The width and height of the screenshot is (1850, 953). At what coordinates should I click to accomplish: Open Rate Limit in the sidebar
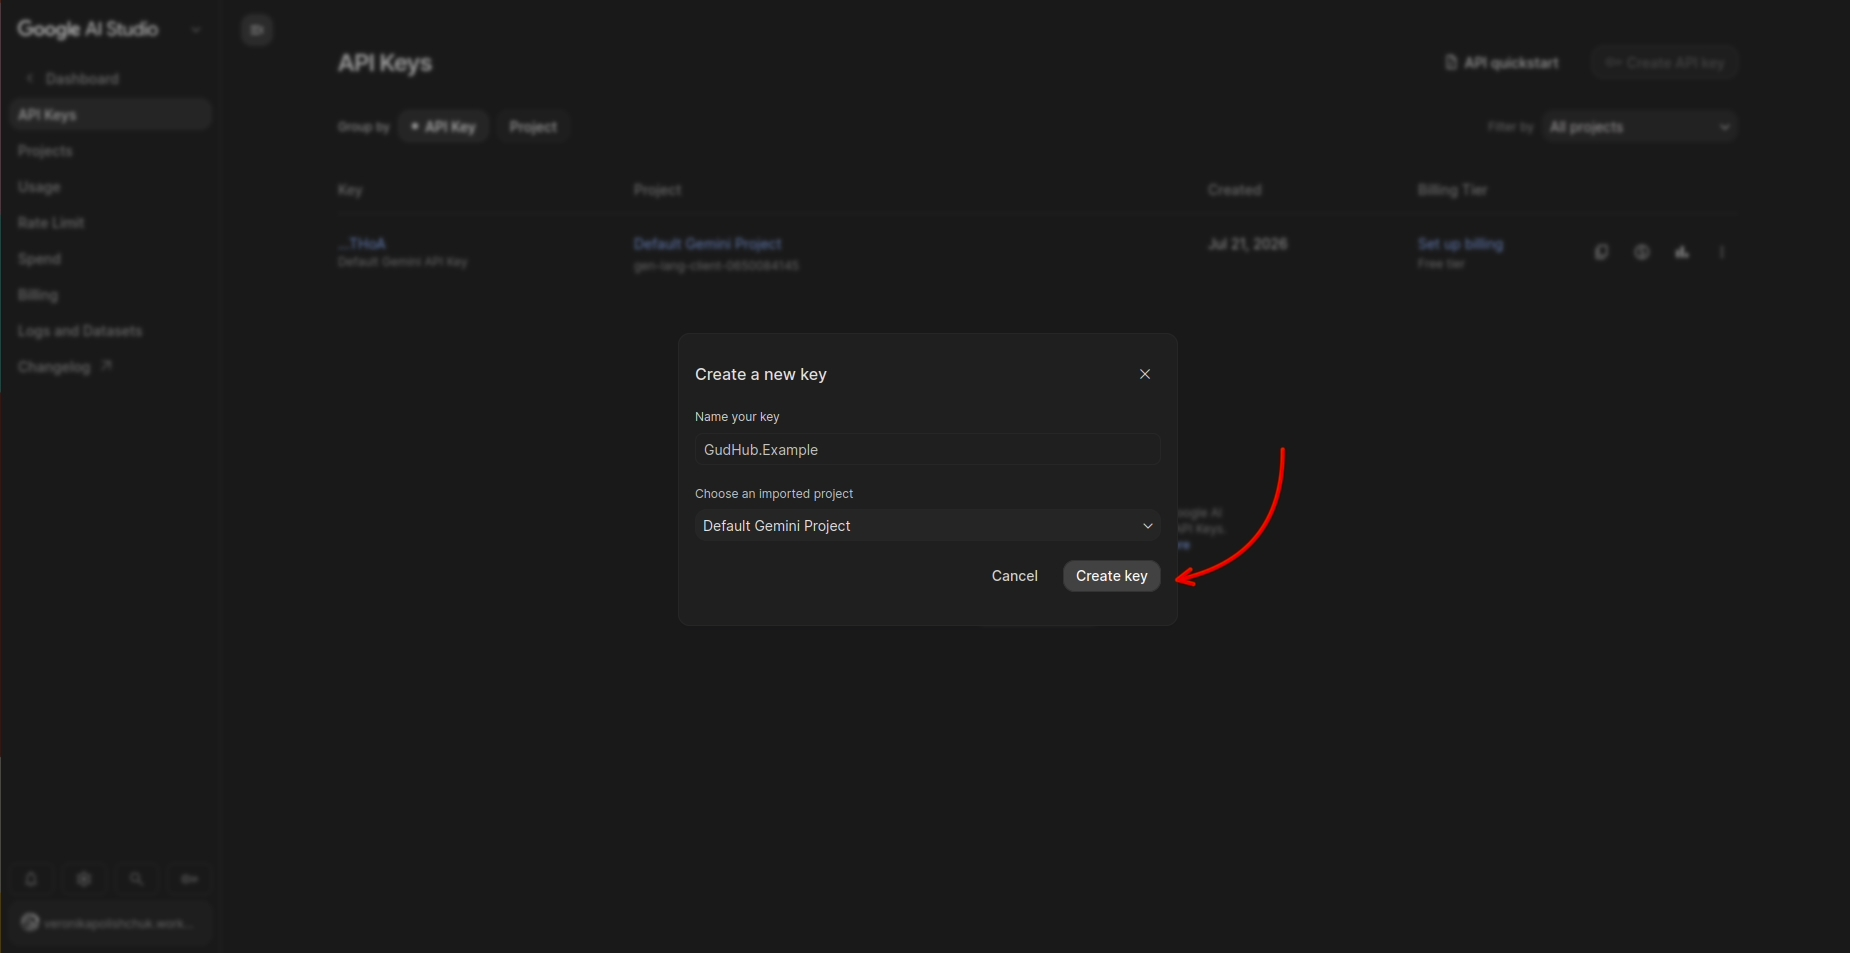51,223
